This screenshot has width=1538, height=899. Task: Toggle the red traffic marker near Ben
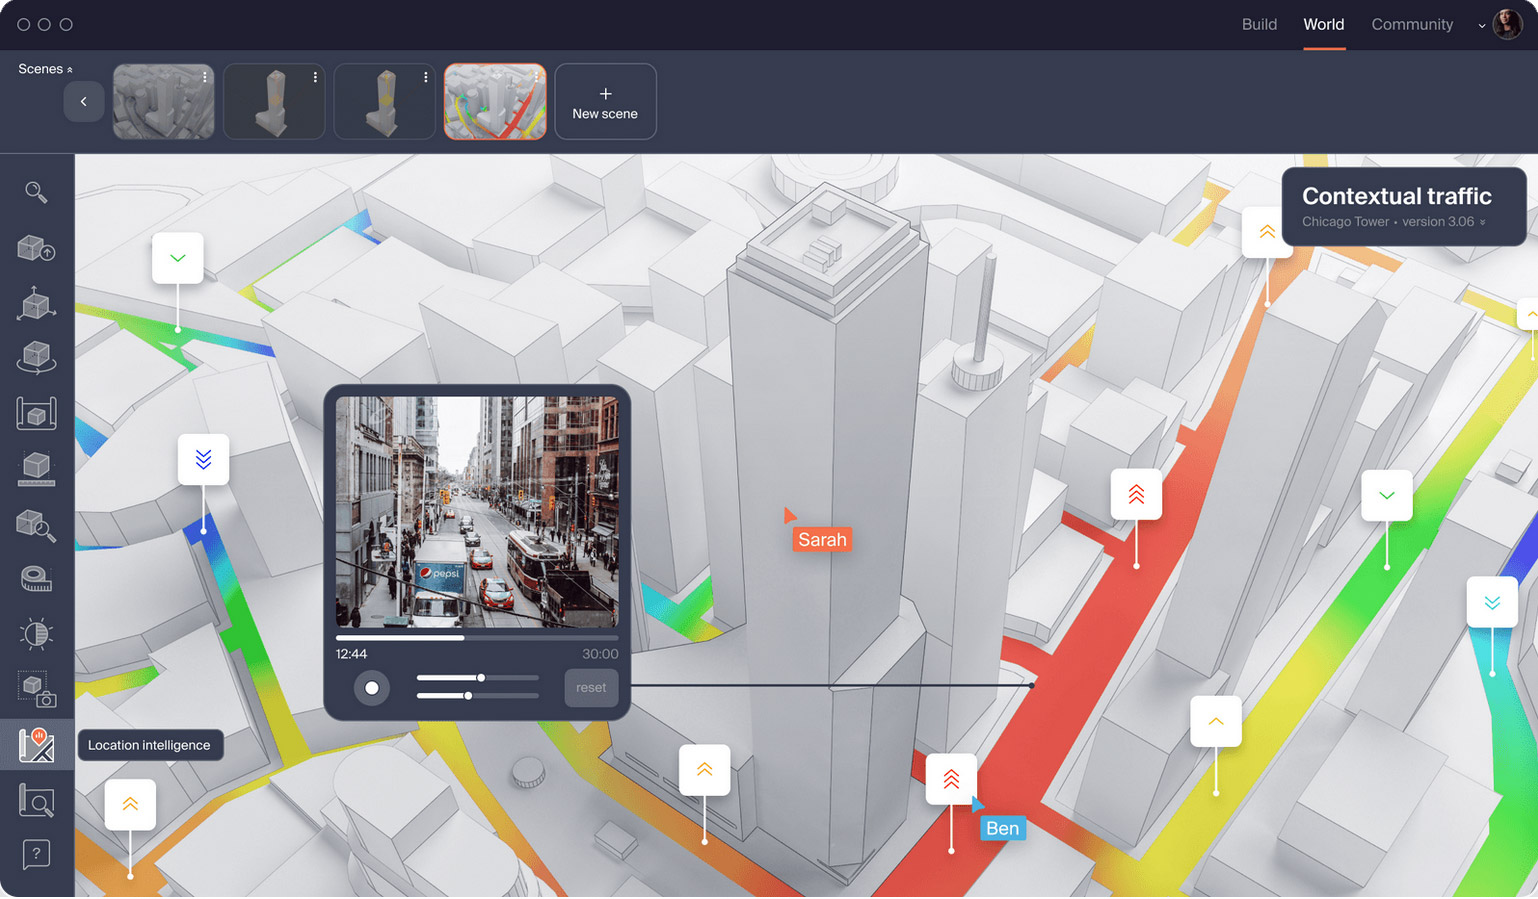click(x=951, y=779)
